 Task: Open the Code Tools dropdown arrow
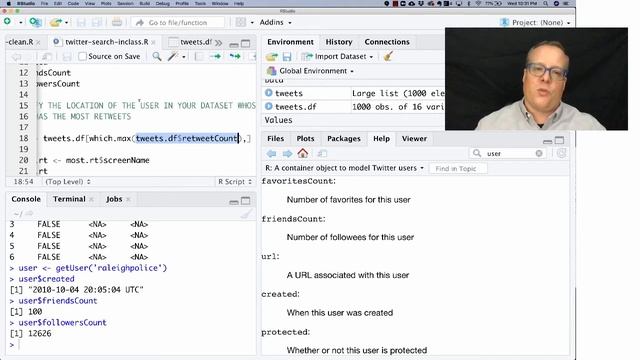tap(184, 57)
